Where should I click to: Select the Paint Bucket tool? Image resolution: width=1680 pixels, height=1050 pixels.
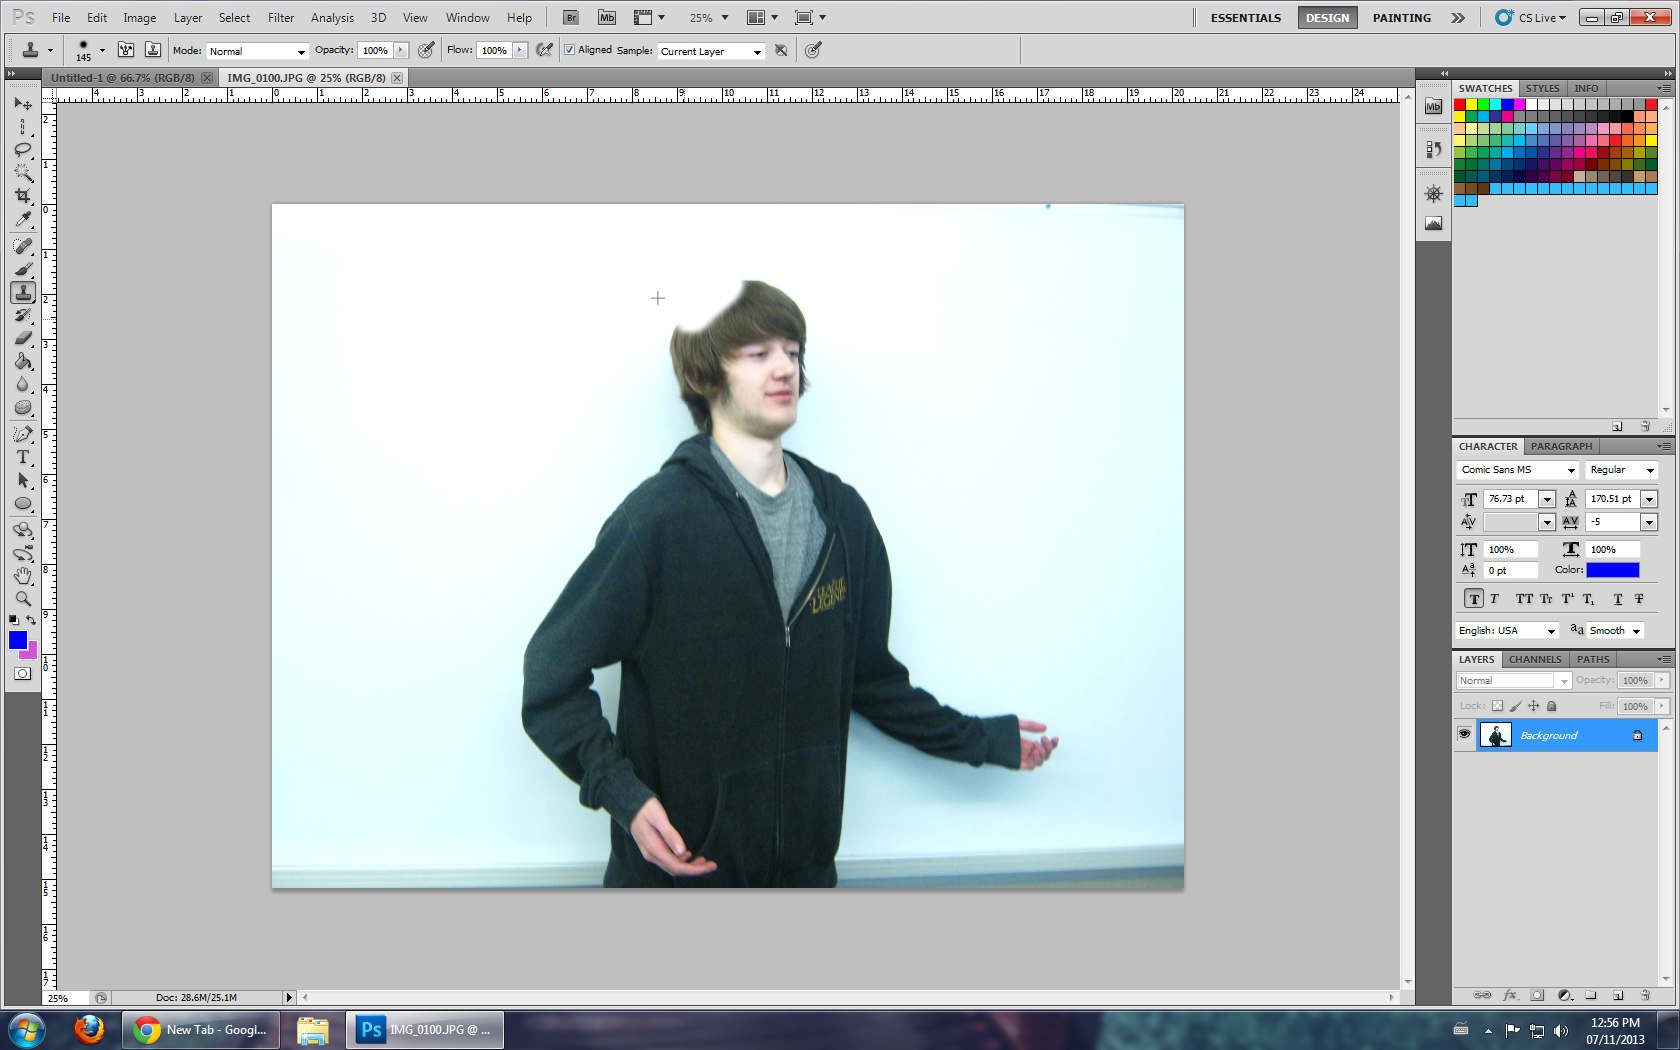[x=23, y=361]
